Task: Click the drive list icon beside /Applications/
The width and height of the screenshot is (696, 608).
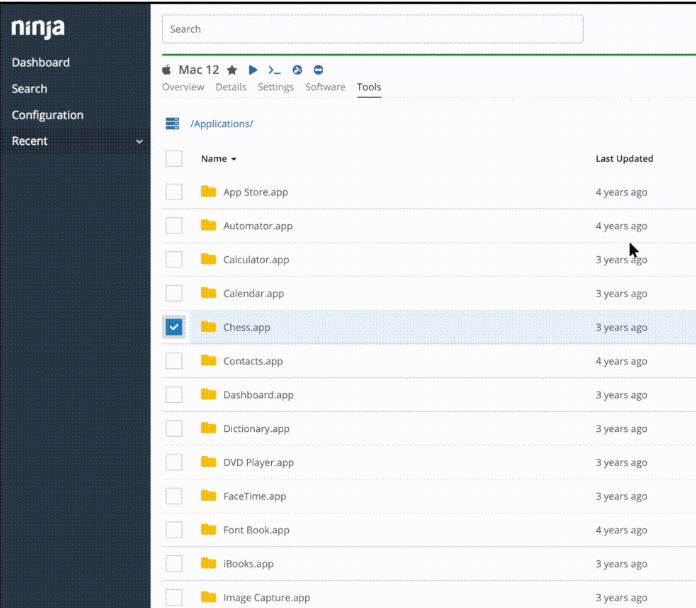Action: pos(172,123)
